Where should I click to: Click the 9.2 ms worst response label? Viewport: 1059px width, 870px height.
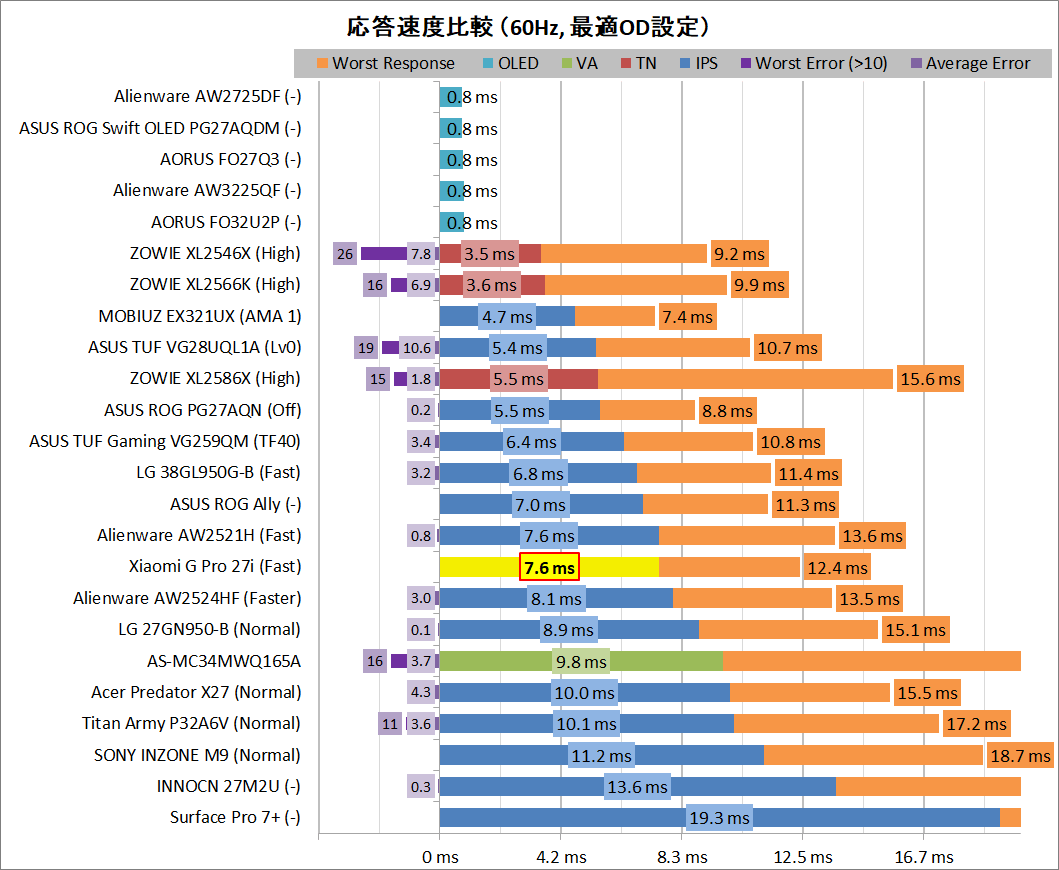pyautogui.click(x=740, y=254)
